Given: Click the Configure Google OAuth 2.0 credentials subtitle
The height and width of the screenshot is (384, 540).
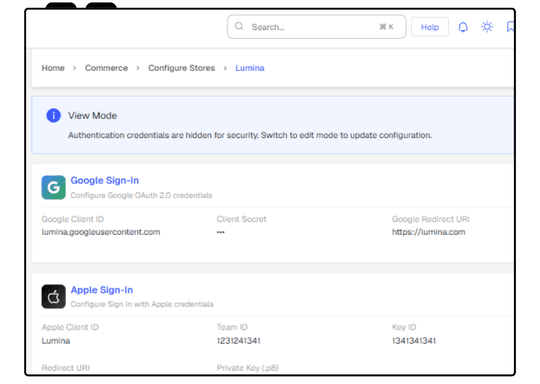Looking at the screenshot, I should pyautogui.click(x=141, y=195).
